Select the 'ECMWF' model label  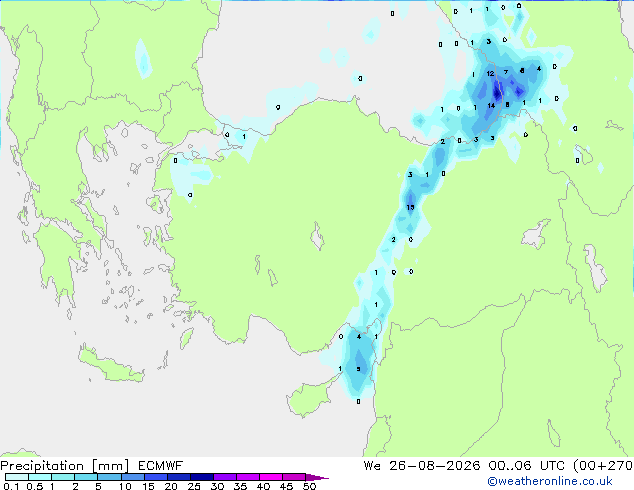[x=161, y=466]
